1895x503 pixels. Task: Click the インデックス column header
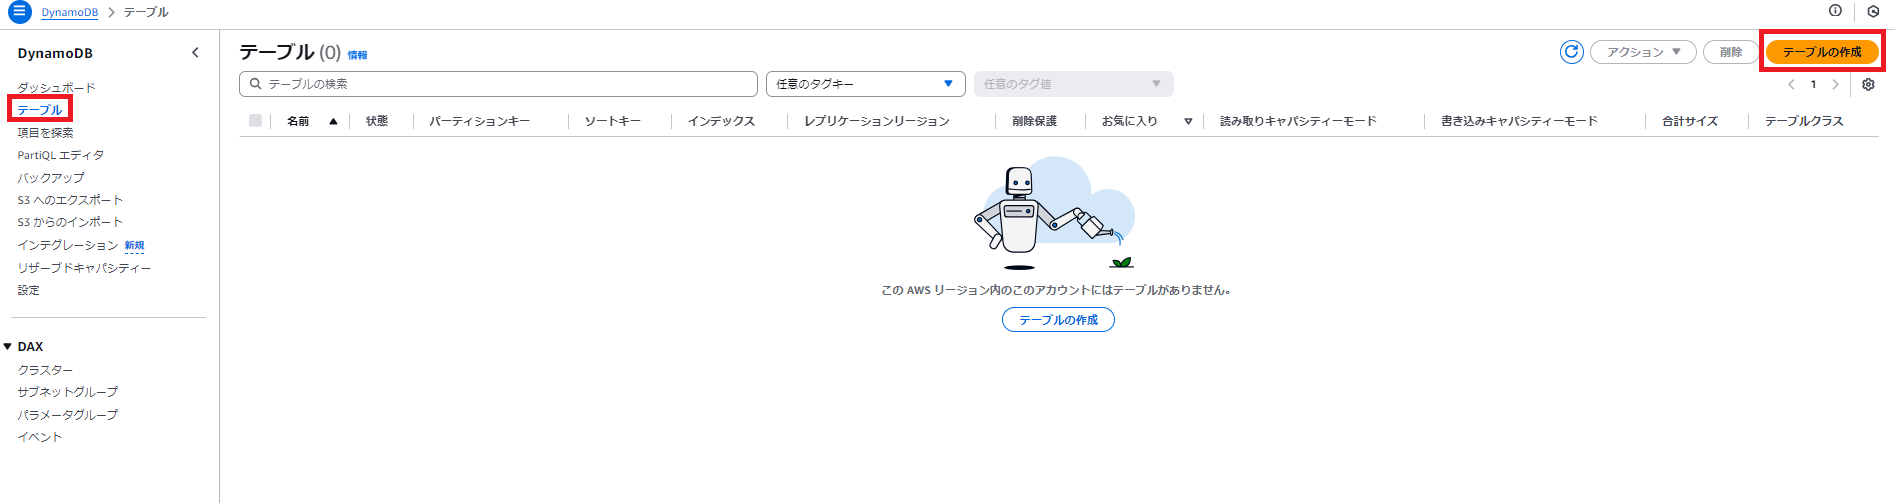point(721,121)
